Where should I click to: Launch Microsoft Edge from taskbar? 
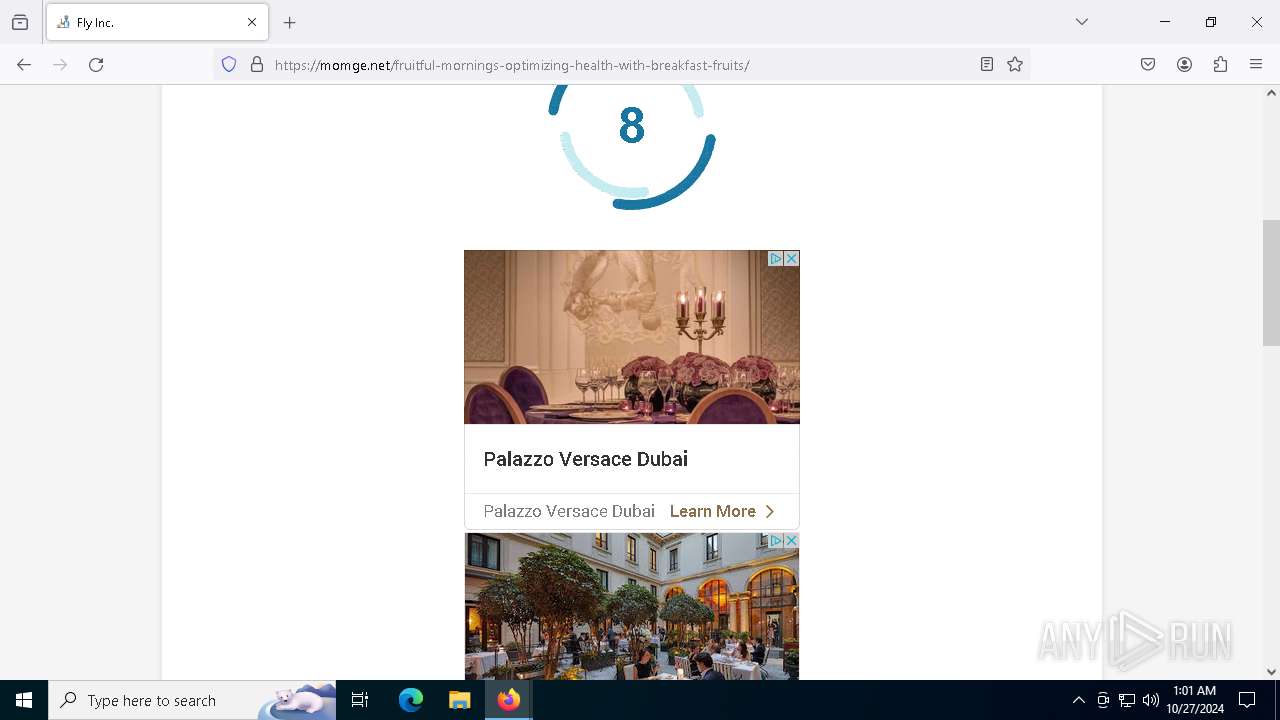pos(411,700)
